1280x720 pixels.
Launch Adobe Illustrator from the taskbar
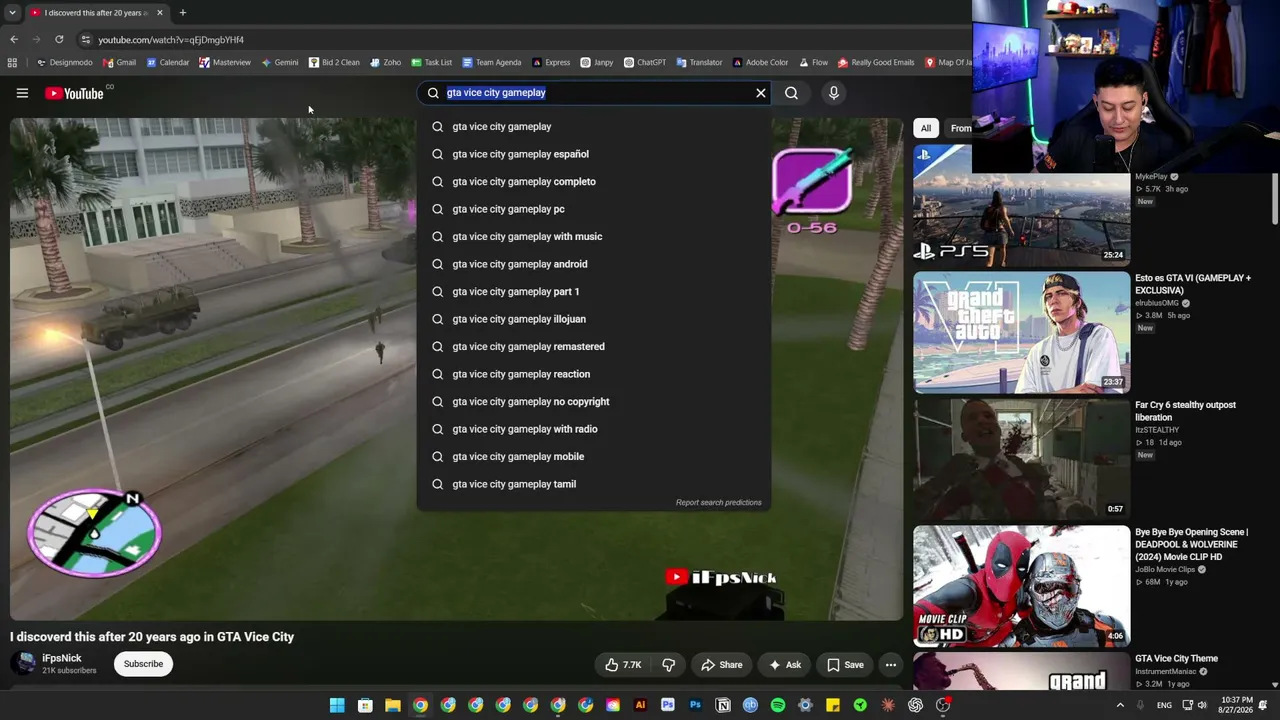pos(640,705)
